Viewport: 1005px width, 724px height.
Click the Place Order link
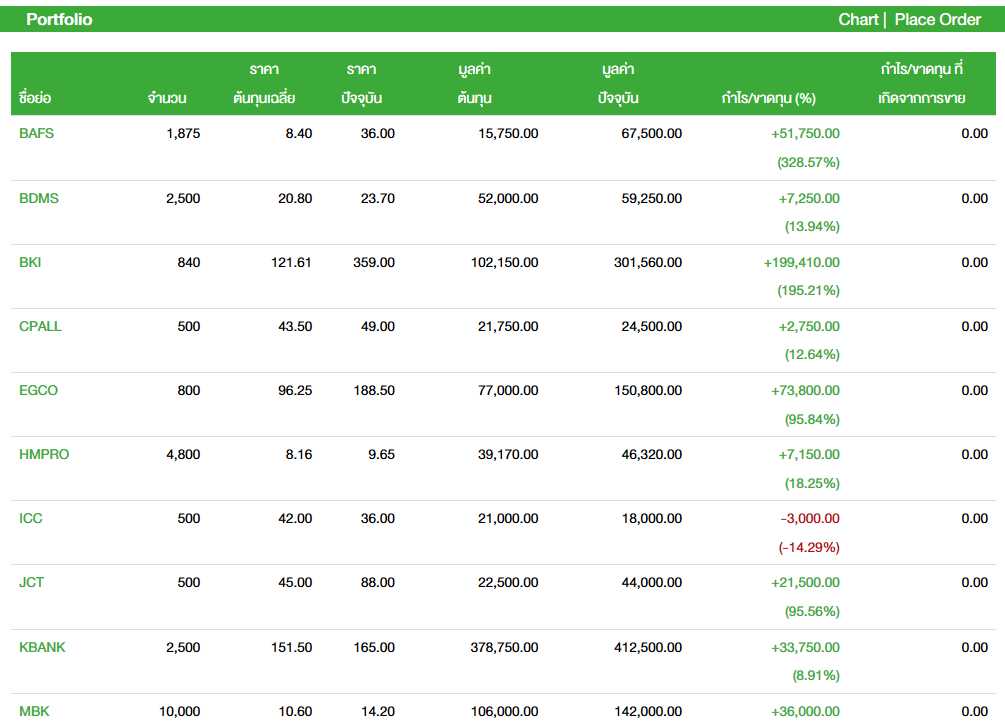(937, 19)
